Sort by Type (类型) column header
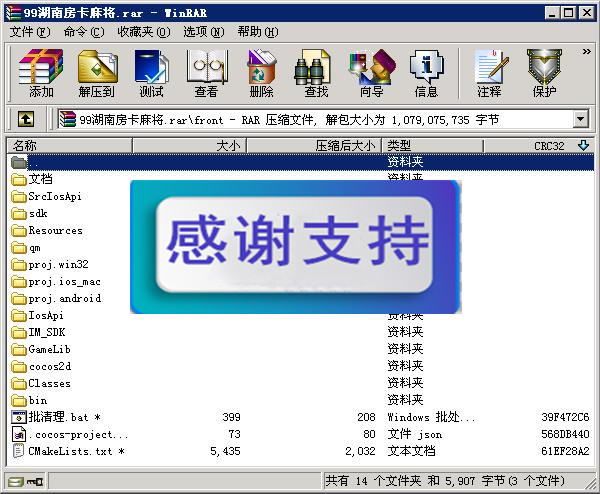The image size is (600, 494). (x=432, y=146)
